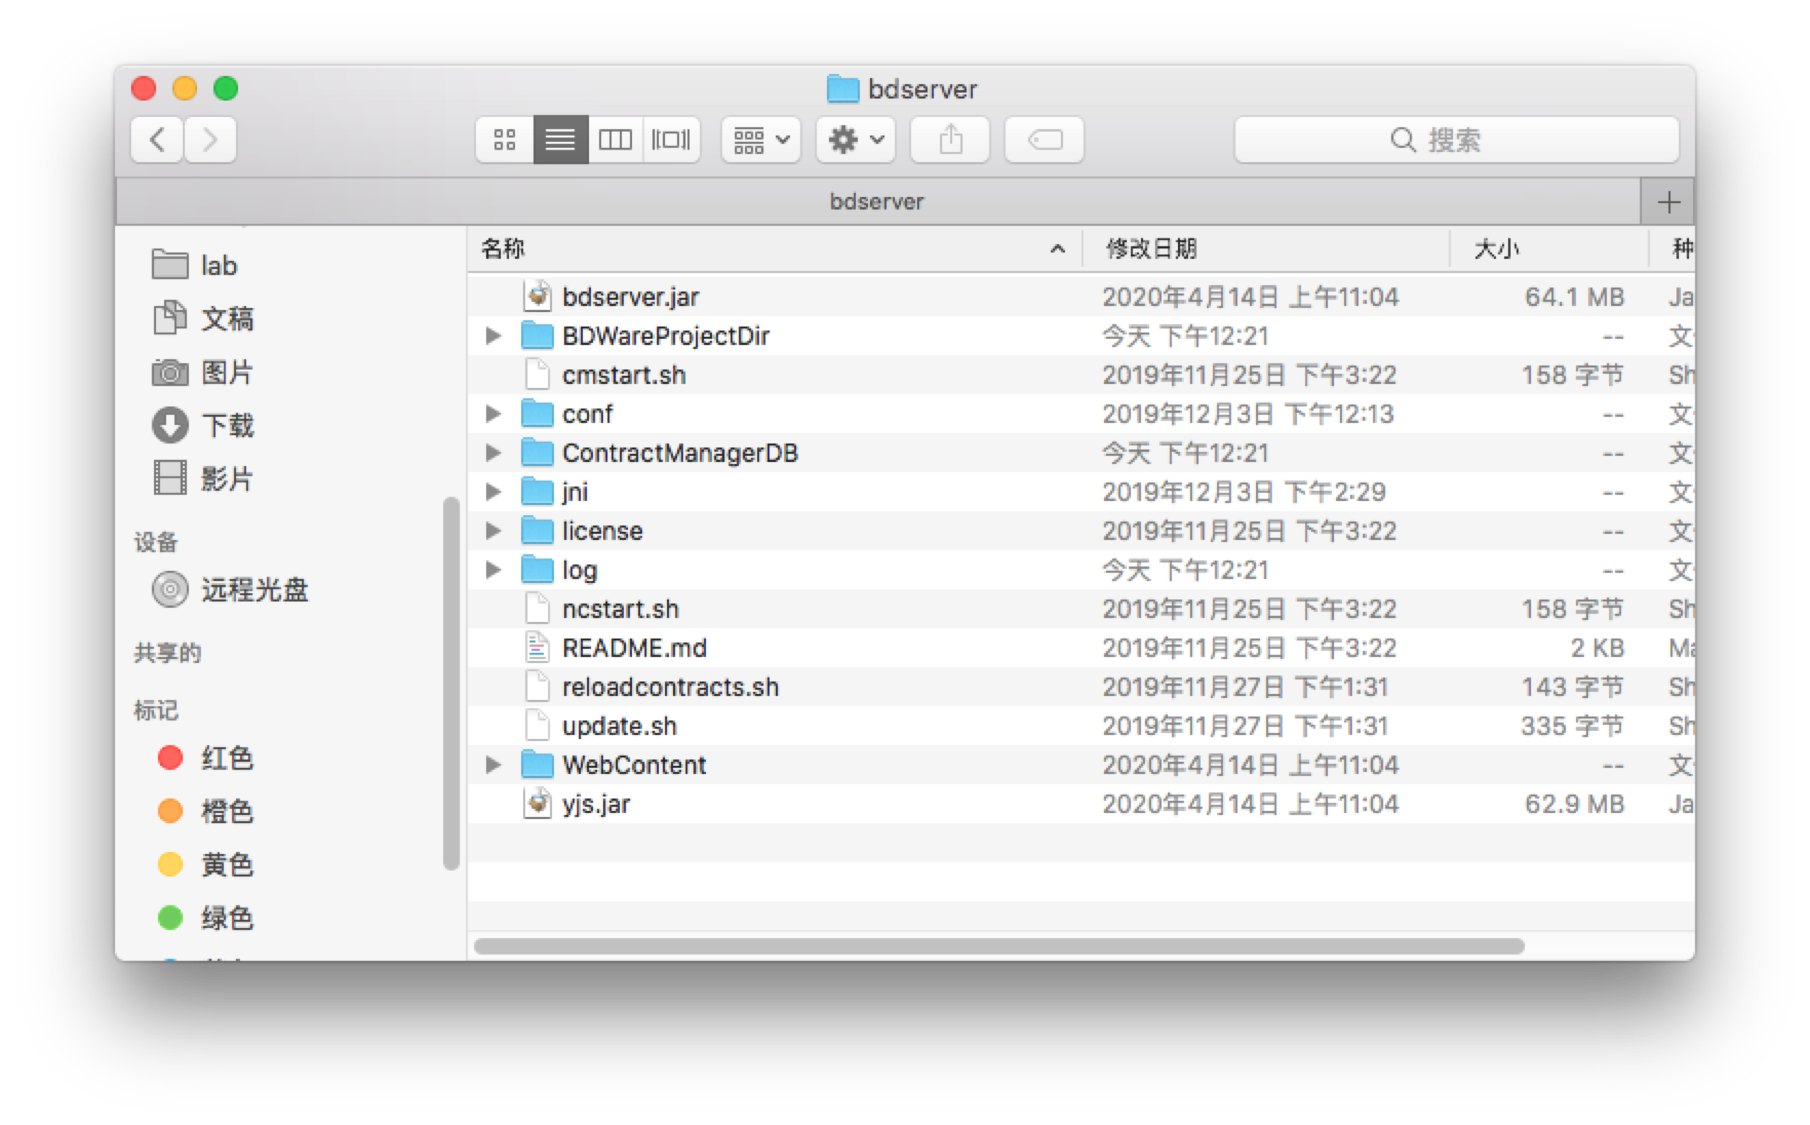Expand the BDWareProjectDir folder
Image resolution: width=1810 pixels, height=1125 pixels.
click(x=493, y=336)
